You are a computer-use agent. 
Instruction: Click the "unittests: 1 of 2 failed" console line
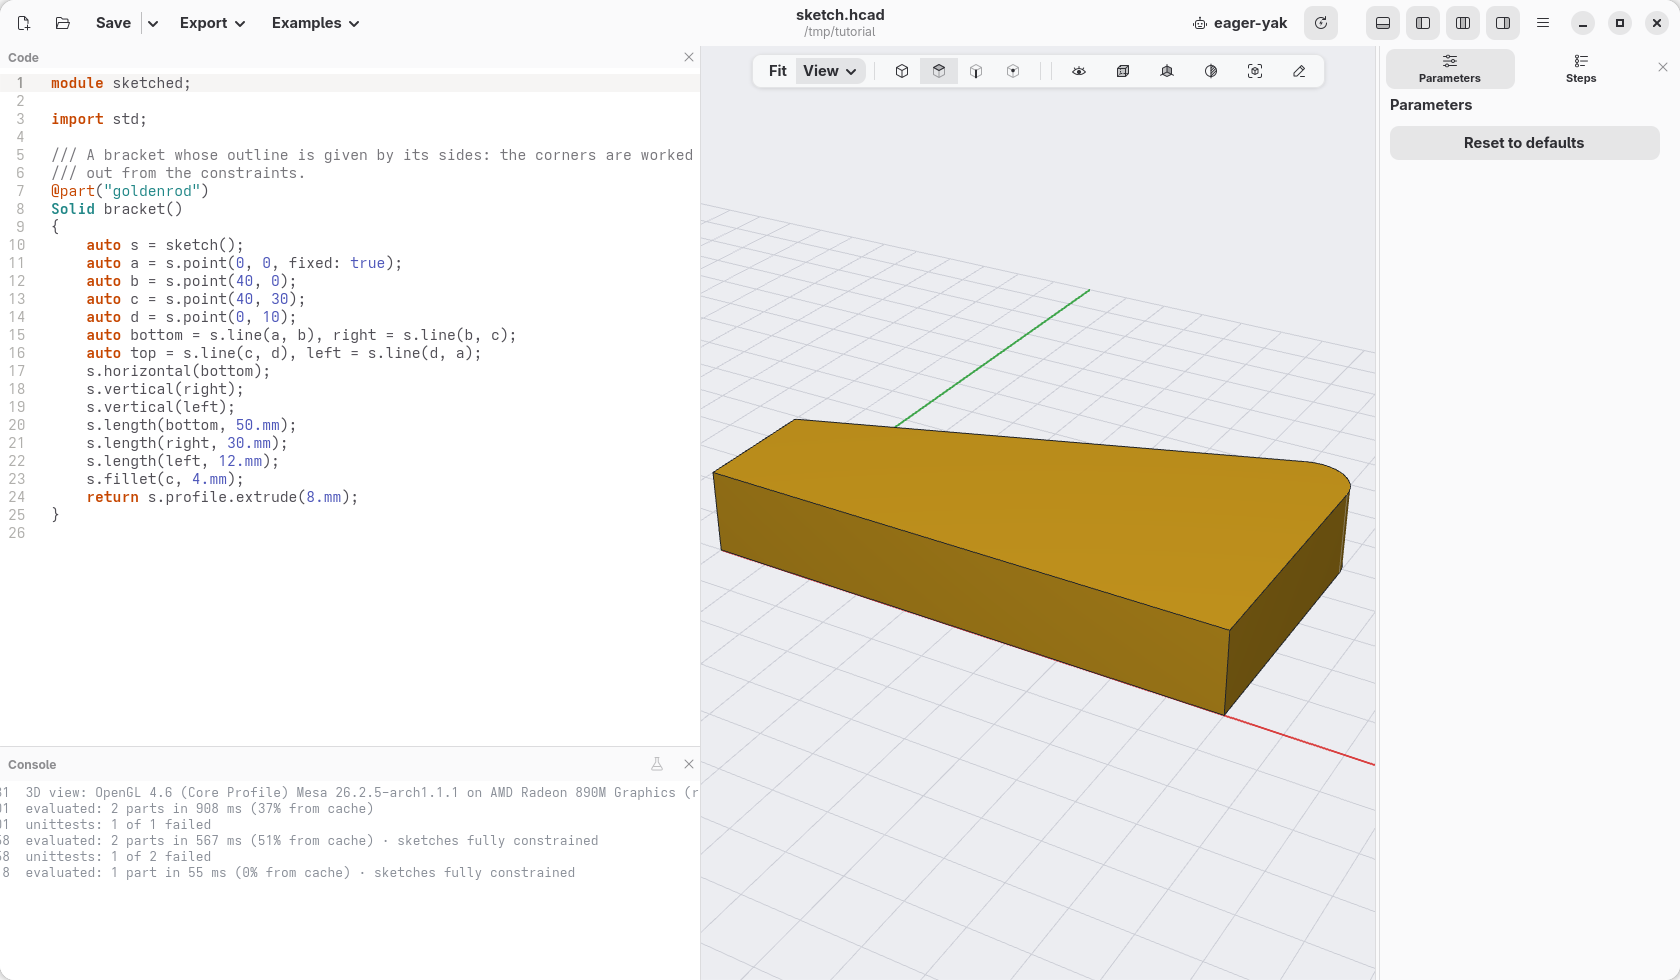point(118,857)
